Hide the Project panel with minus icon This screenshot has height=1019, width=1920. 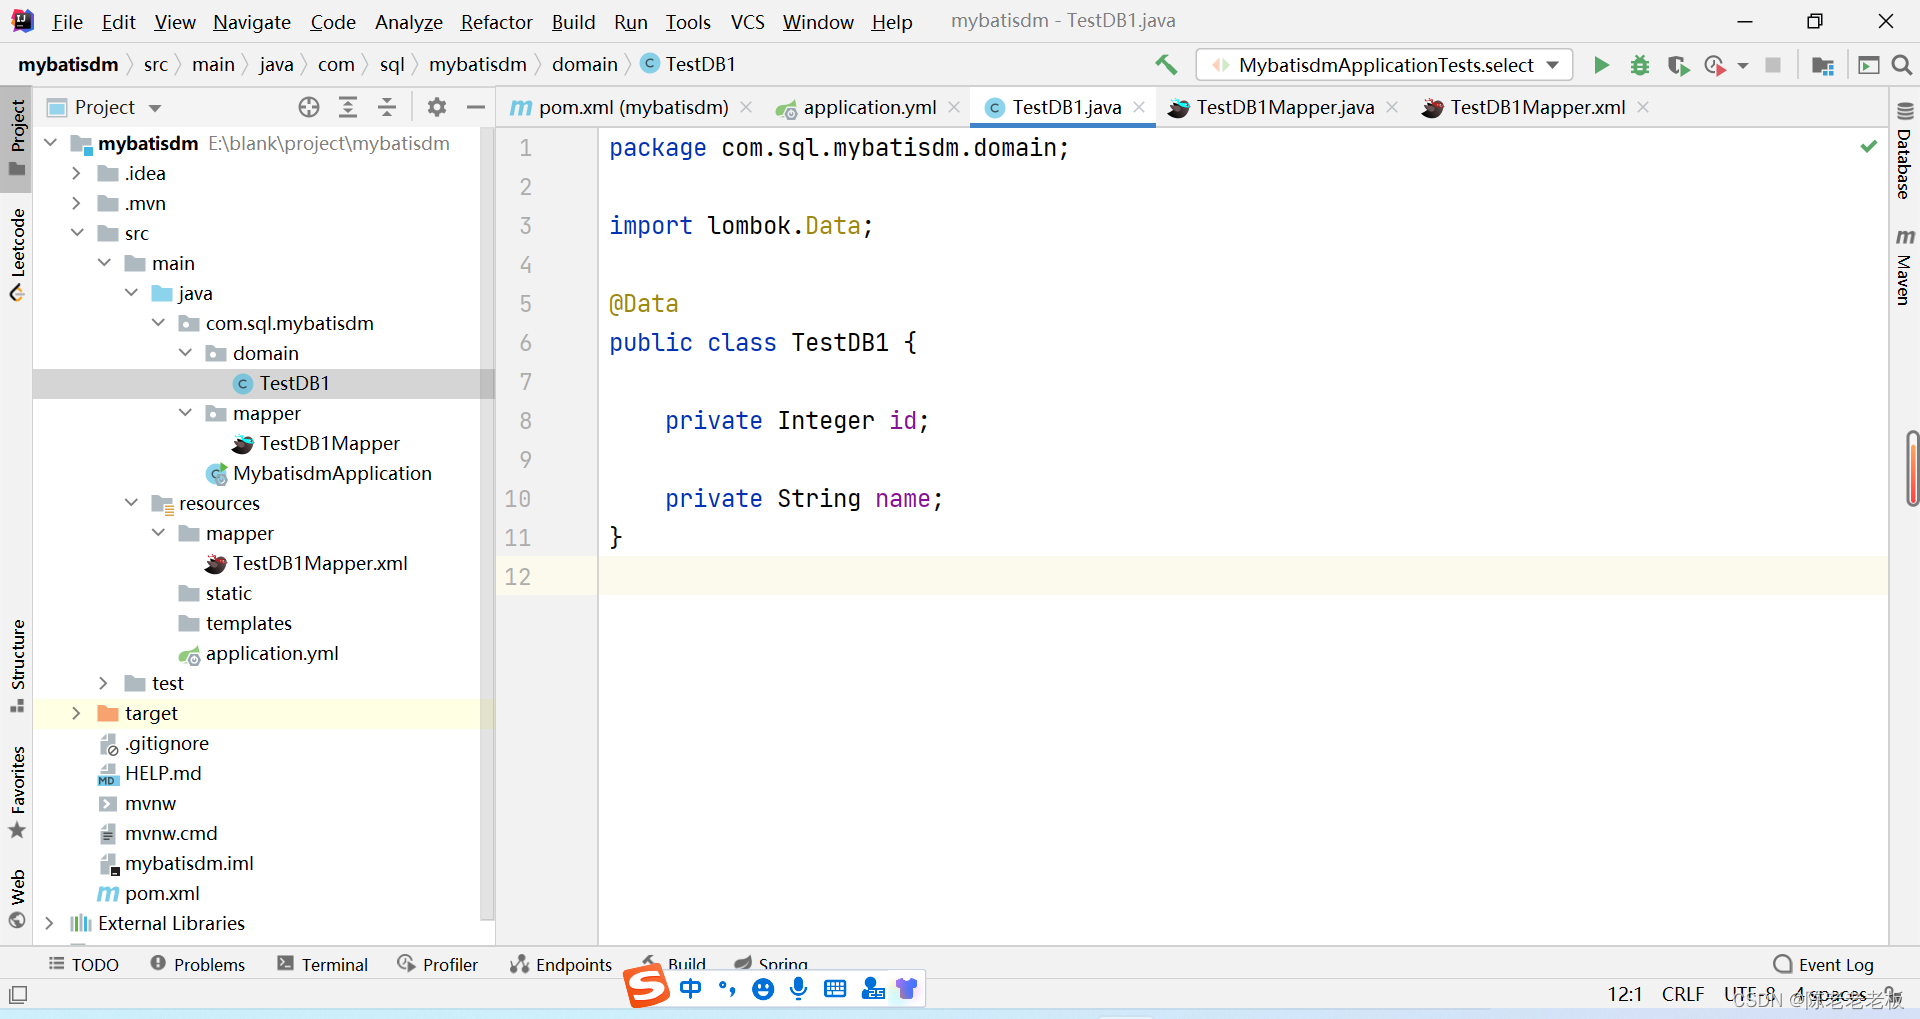[x=476, y=107]
